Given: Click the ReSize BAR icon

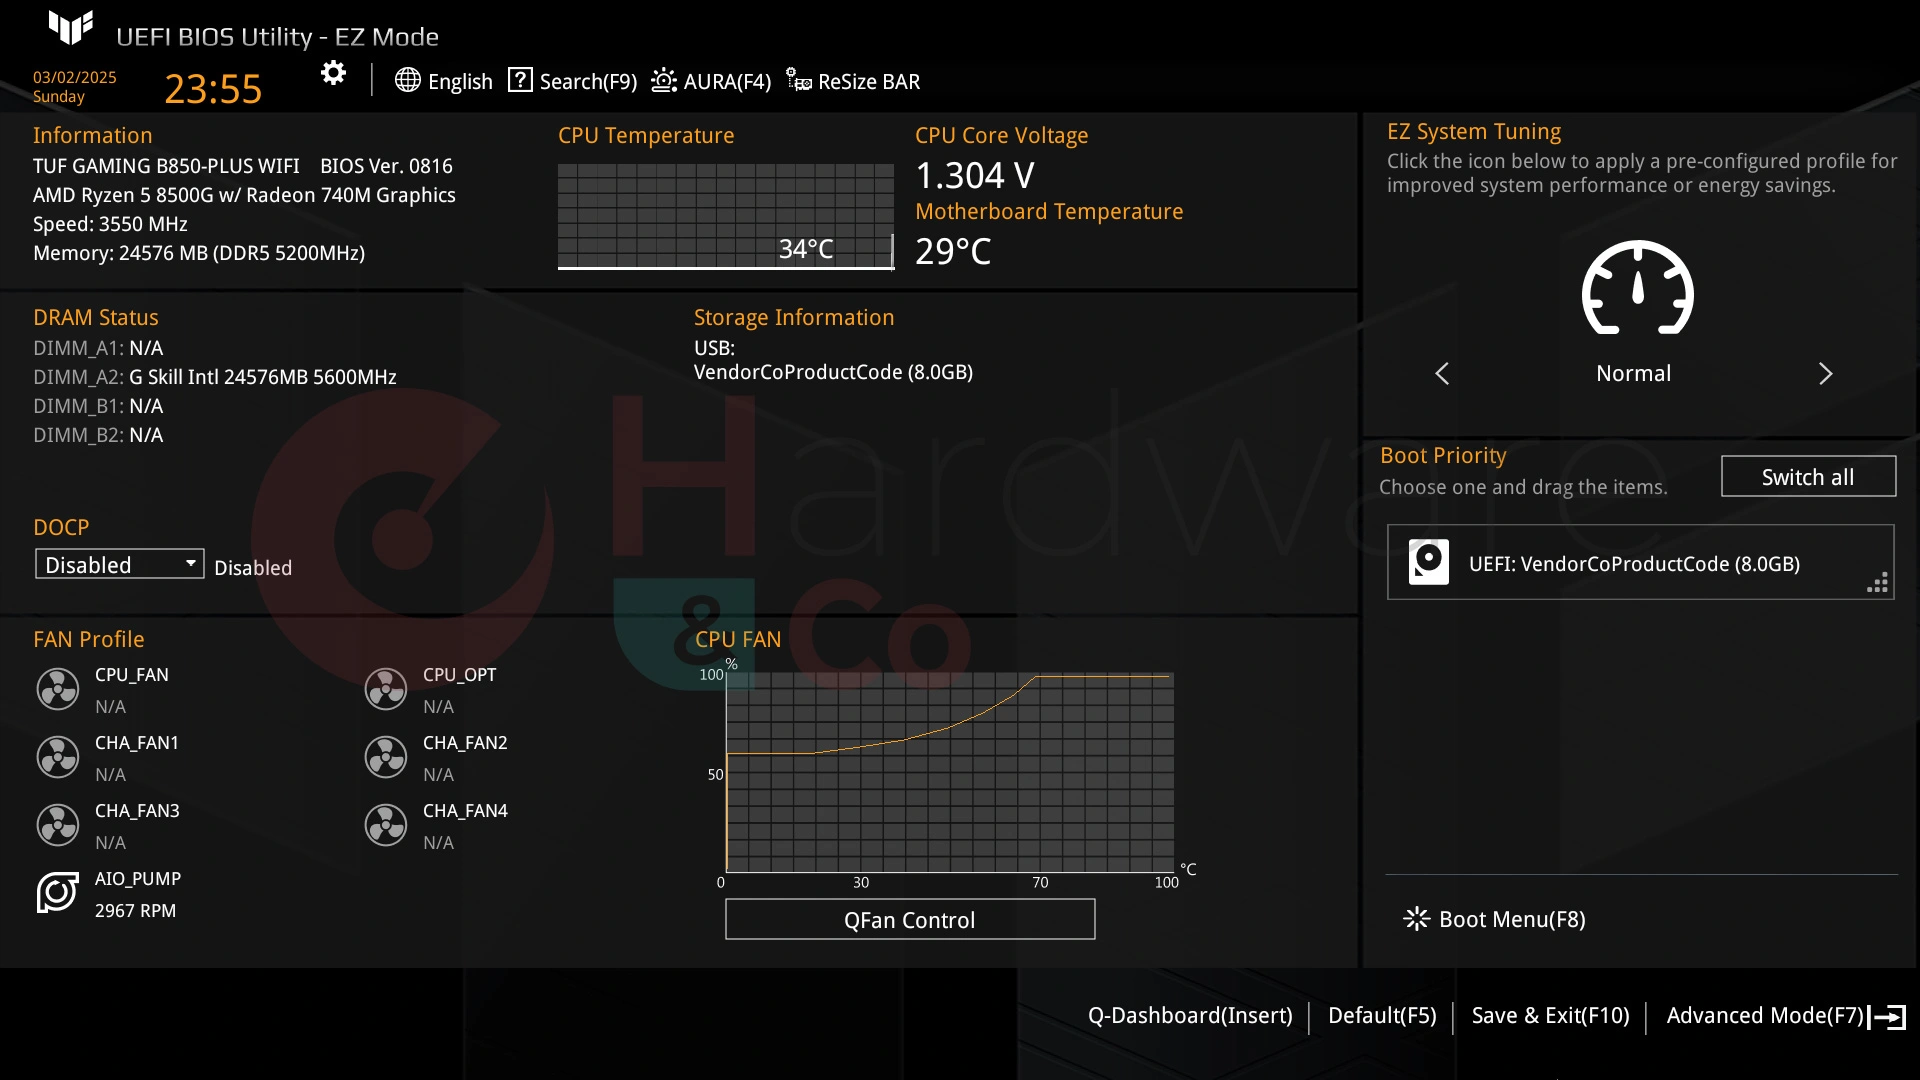Looking at the screenshot, I should coord(798,80).
